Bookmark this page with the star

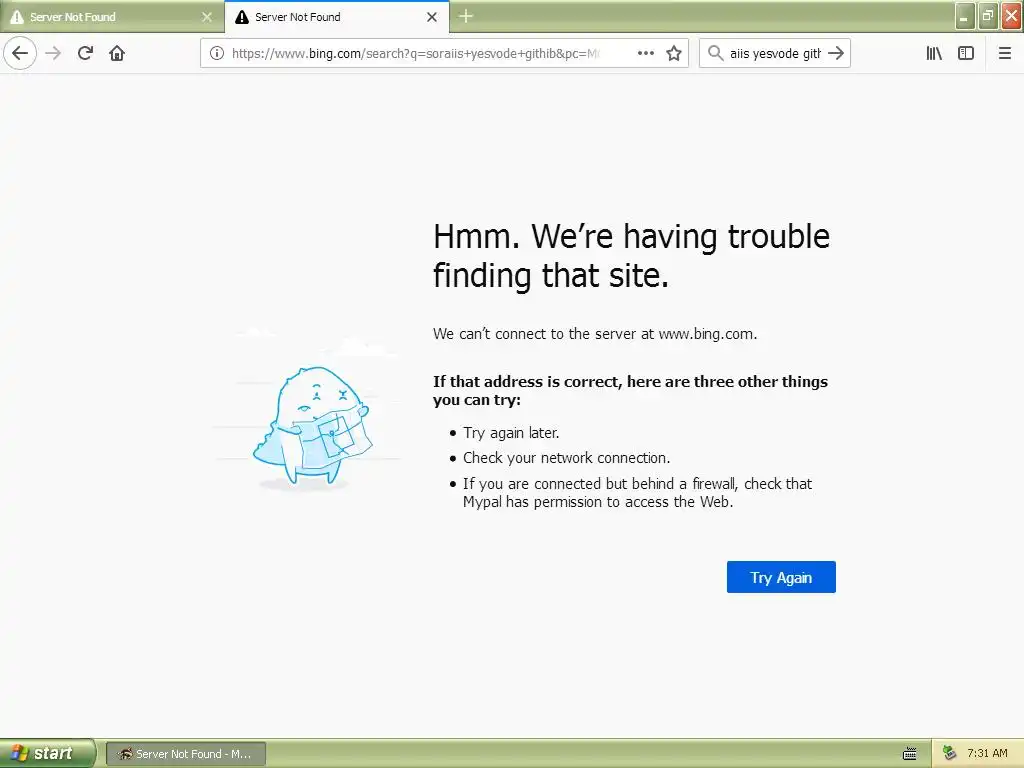tap(674, 53)
